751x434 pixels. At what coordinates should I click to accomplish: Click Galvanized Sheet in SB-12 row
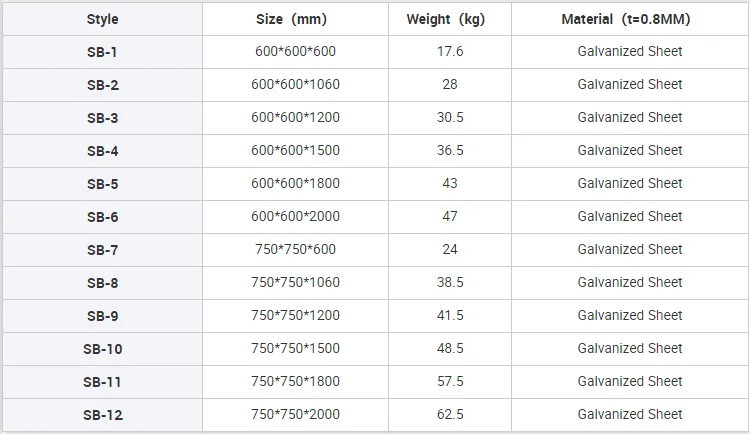(x=629, y=414)
